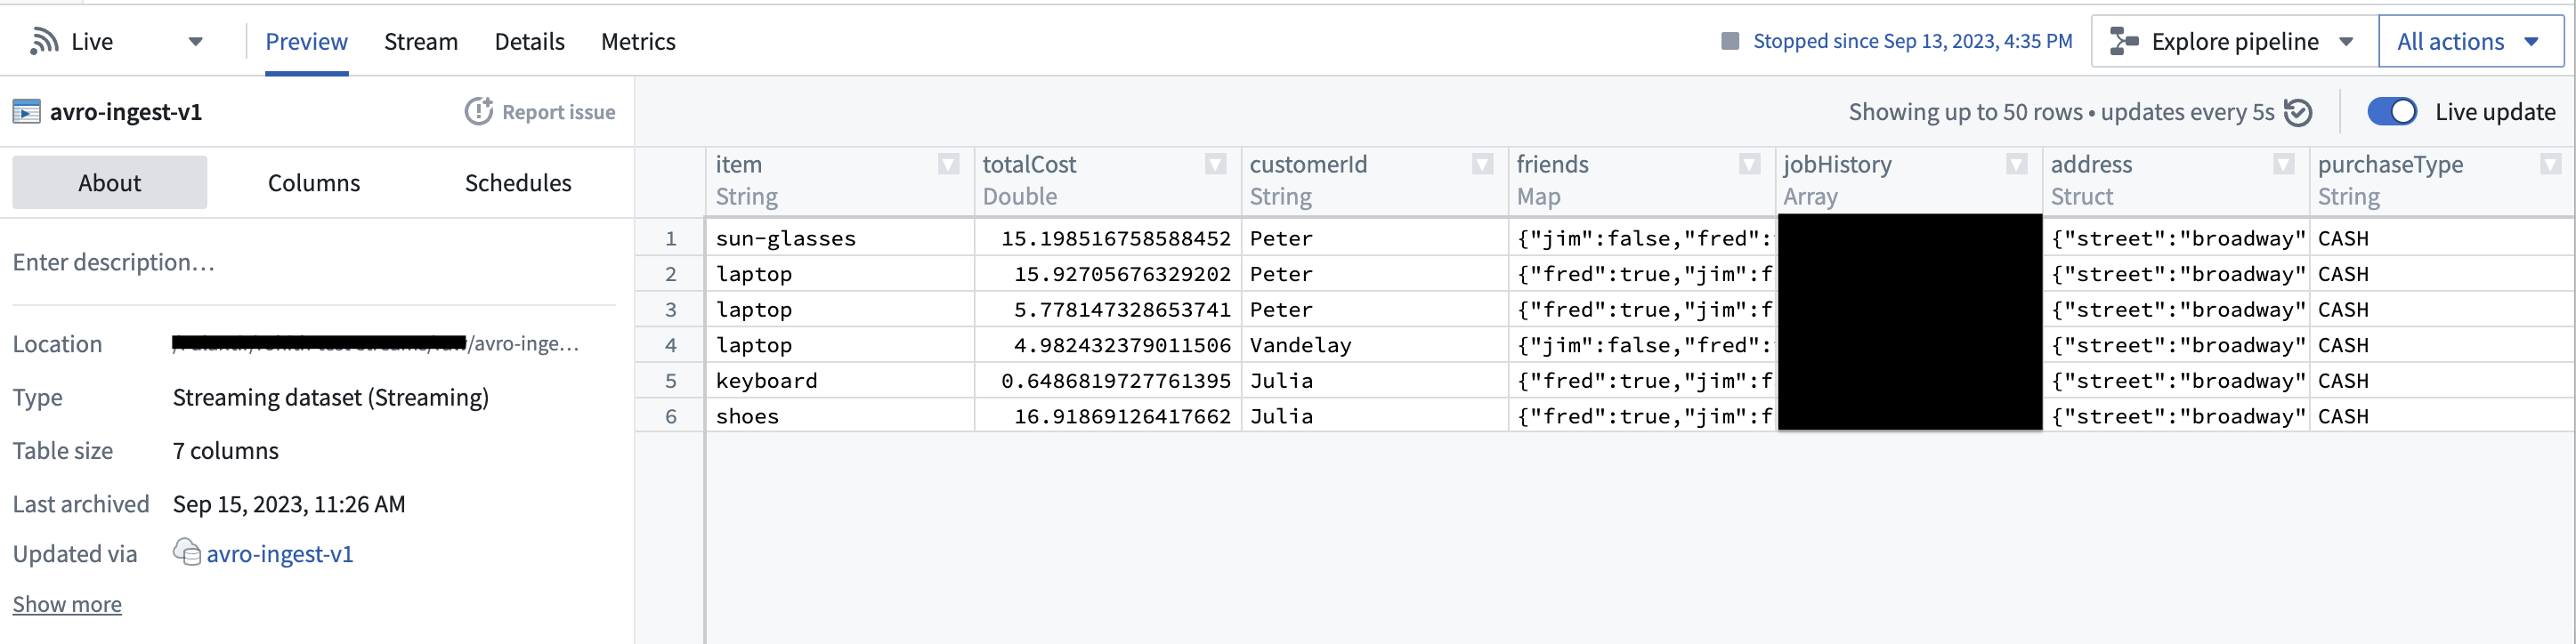Open the item column filter menu
The image size is (2576, 644).
click(x=948, y=164)
